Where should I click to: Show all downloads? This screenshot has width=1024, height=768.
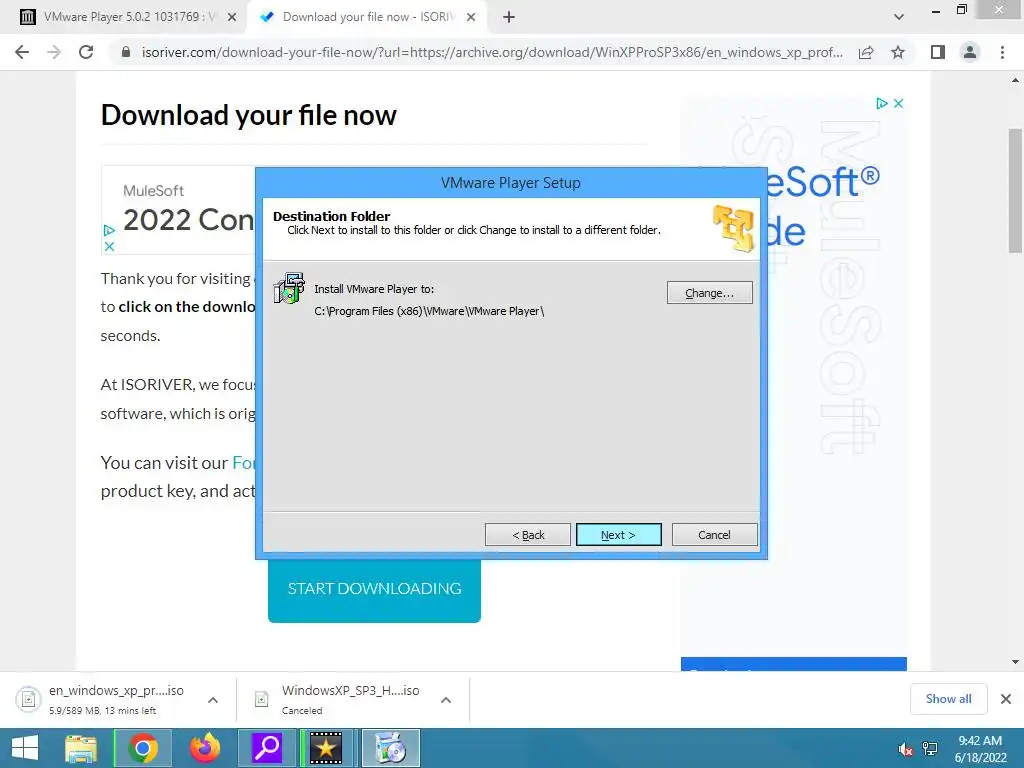tap(948, 699)
